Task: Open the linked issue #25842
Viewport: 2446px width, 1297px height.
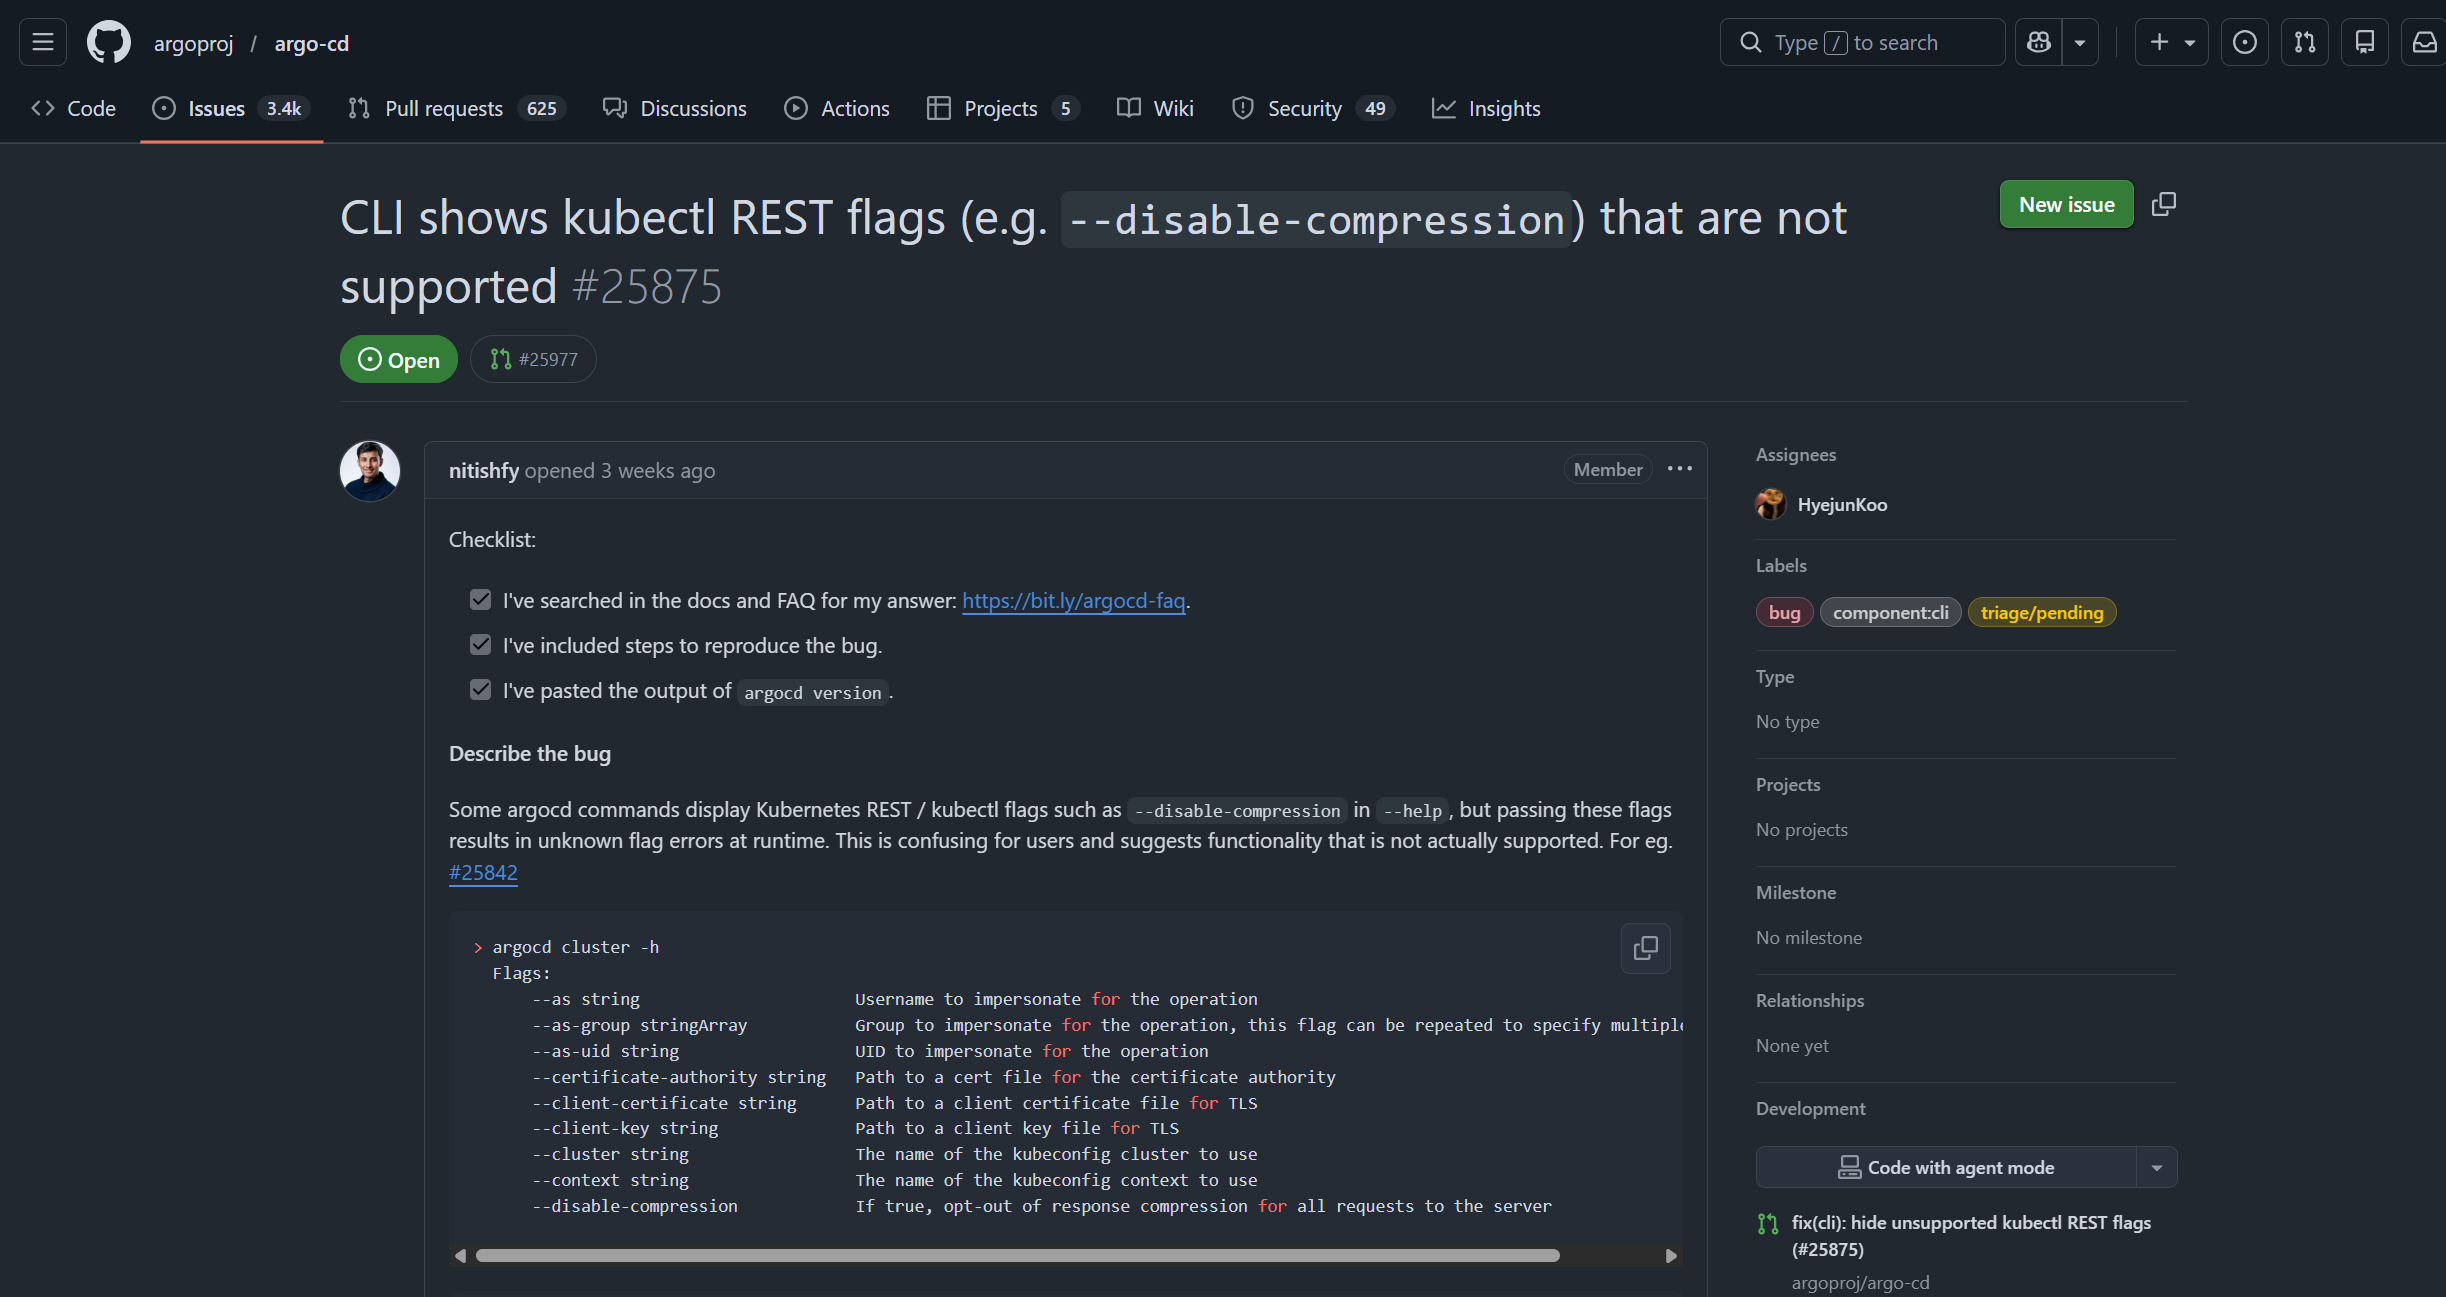Action: point(483,872)
